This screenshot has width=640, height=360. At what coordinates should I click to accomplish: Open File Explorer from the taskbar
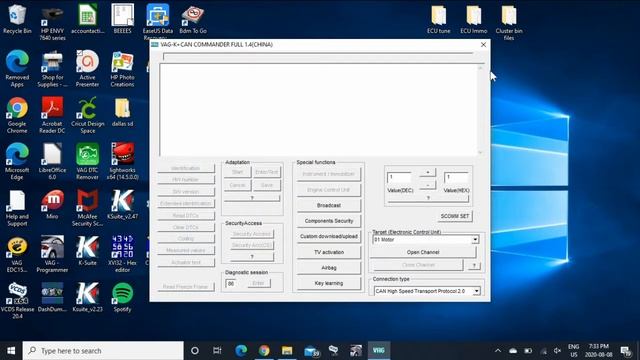click(x=287, y=351)
